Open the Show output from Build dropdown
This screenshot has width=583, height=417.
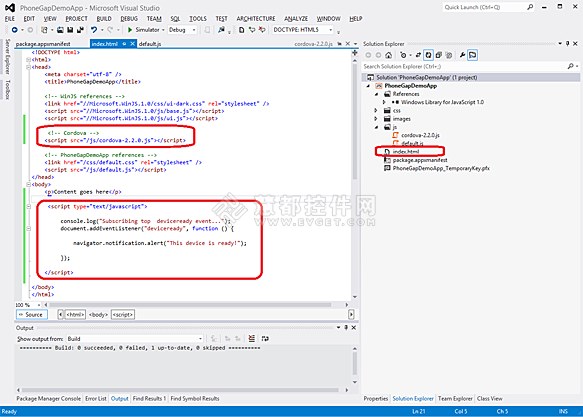pyautogui.click(x=200, y=339)
